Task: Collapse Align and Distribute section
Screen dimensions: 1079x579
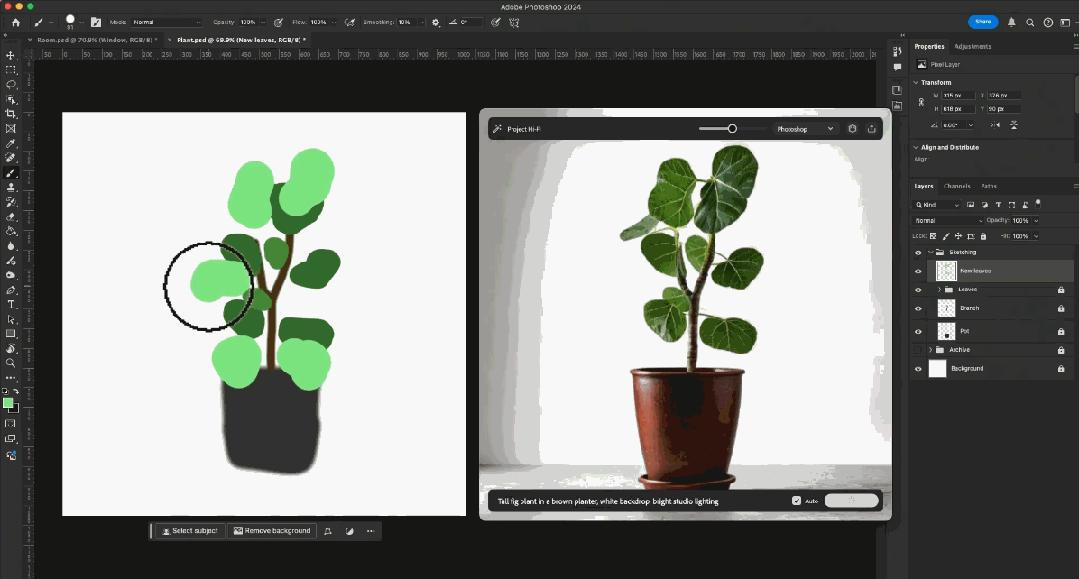Action: point(916,147)
